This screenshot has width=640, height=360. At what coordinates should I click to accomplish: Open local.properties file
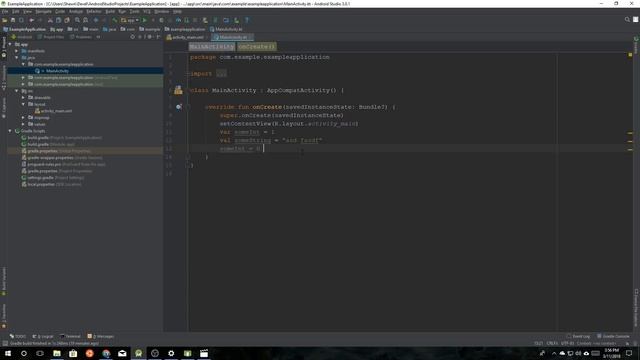coord(51,184)
